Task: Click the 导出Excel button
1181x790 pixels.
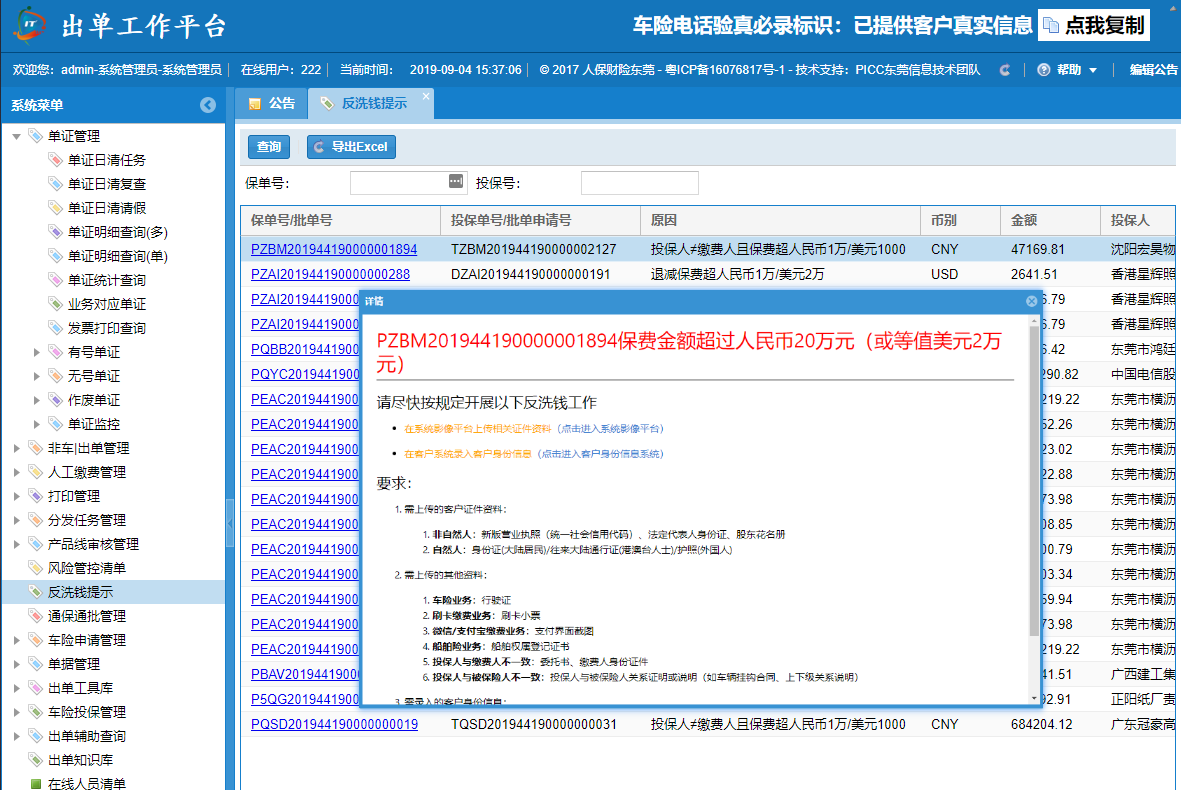Action: (351, 147)
